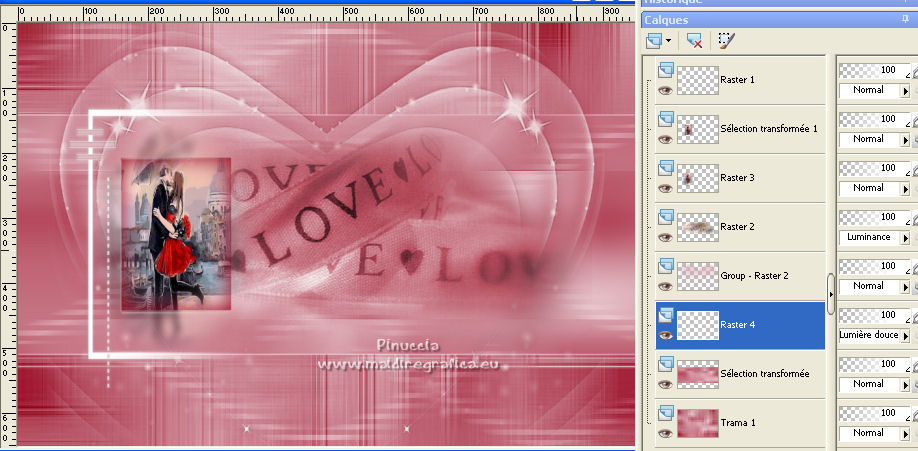Pin the Calques panel with pushpin icon
The image size is (918, 451).
[x=906, y=20]
